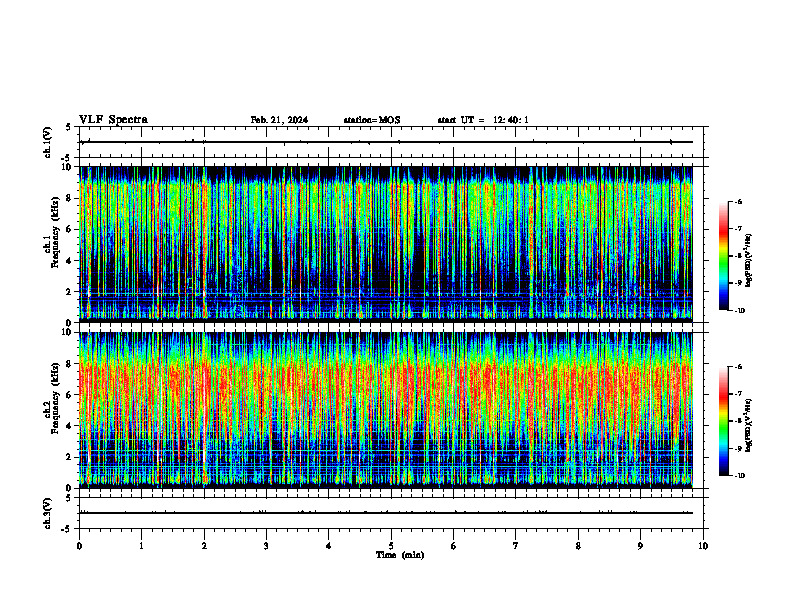Click "-10" on ch.2 color bar scale
The width and height of the screenshot is (792, 612).
[740, 476]
